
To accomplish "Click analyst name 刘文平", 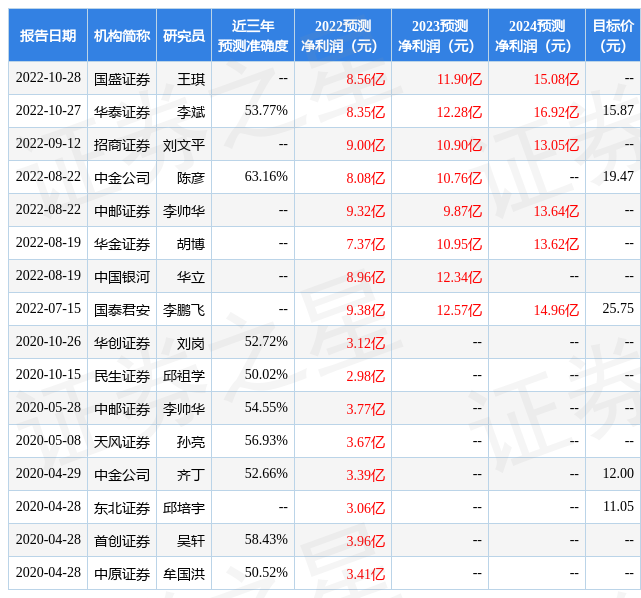I will pos(184,145).
